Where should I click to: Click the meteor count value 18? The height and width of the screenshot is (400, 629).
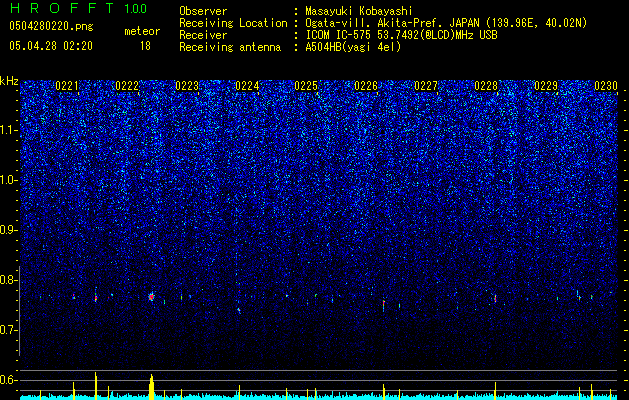[x=145, y=46]
